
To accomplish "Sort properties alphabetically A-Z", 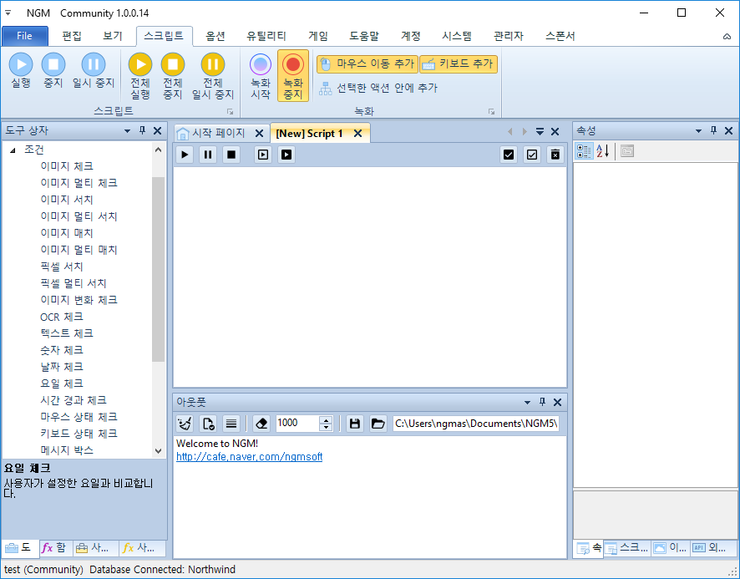I will [x=603, y=151].
